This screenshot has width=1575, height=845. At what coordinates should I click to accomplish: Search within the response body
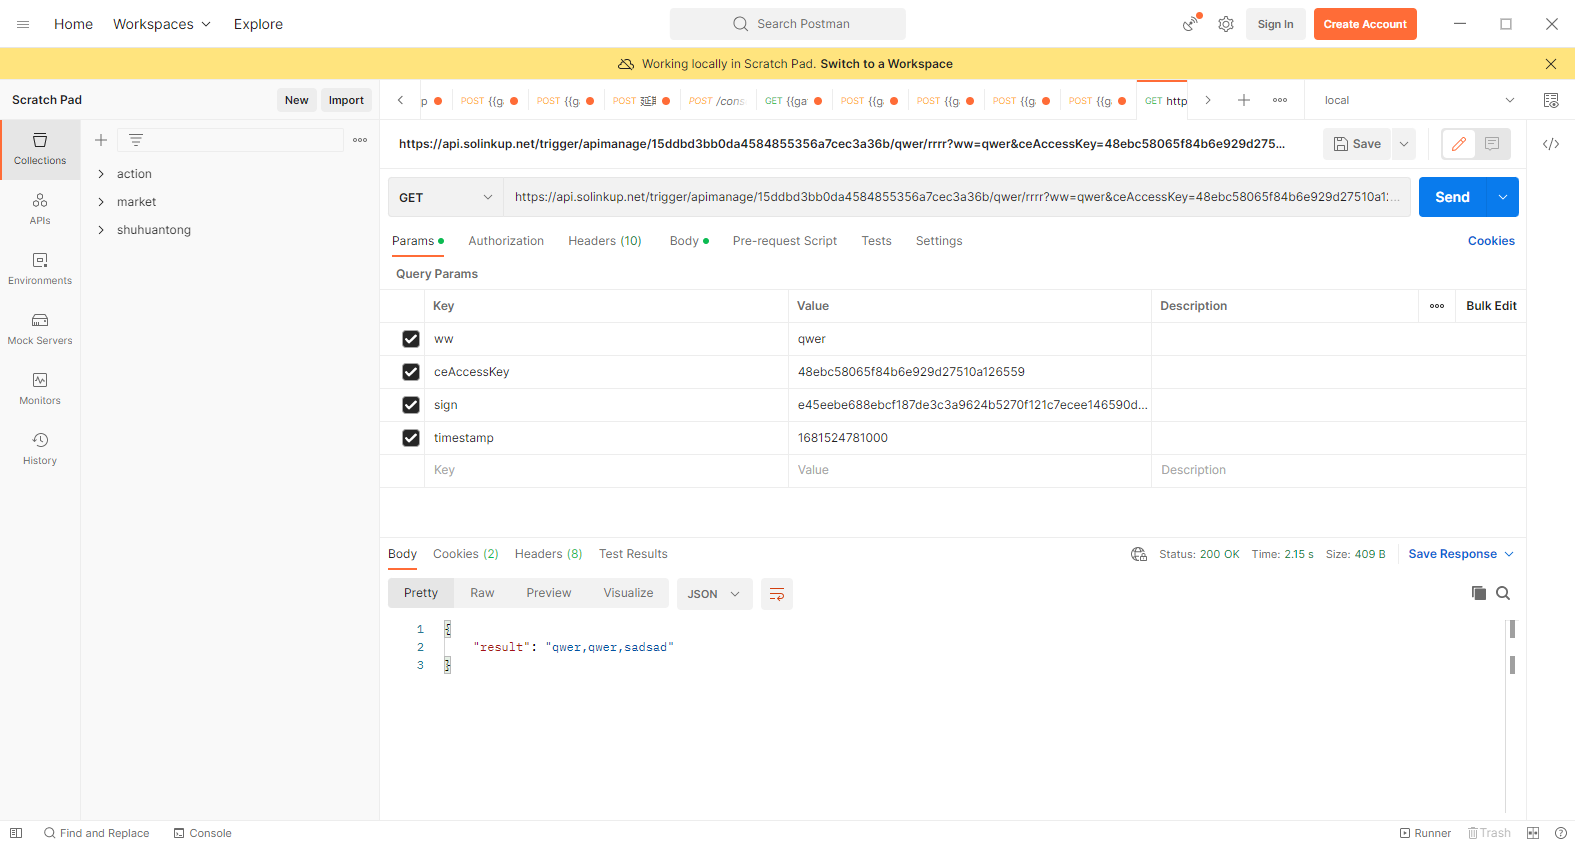pyautogui.click(x=1503, y=593)
